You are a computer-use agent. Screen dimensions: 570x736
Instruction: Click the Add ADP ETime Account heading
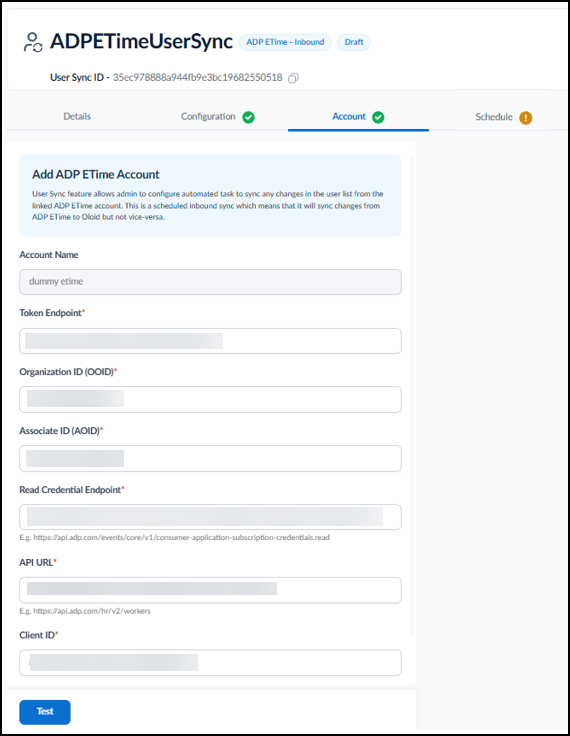96,175
